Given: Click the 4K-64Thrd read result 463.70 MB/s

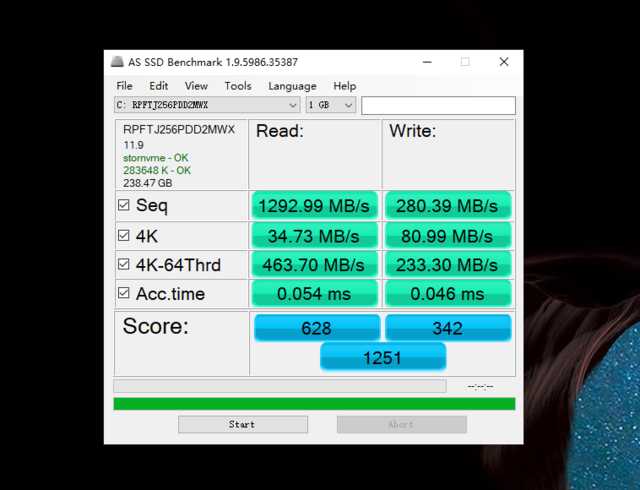Looking at the screenshot, I should [x=314, y=265].
